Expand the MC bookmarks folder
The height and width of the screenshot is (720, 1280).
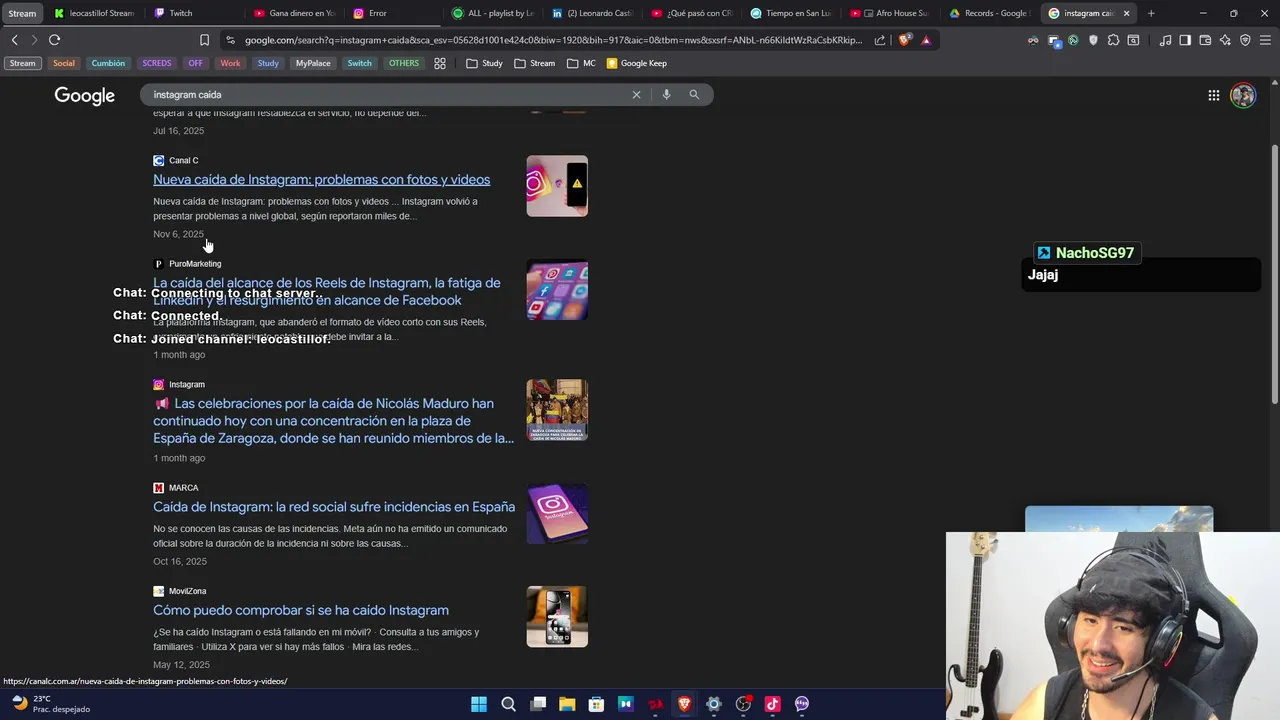581,63
